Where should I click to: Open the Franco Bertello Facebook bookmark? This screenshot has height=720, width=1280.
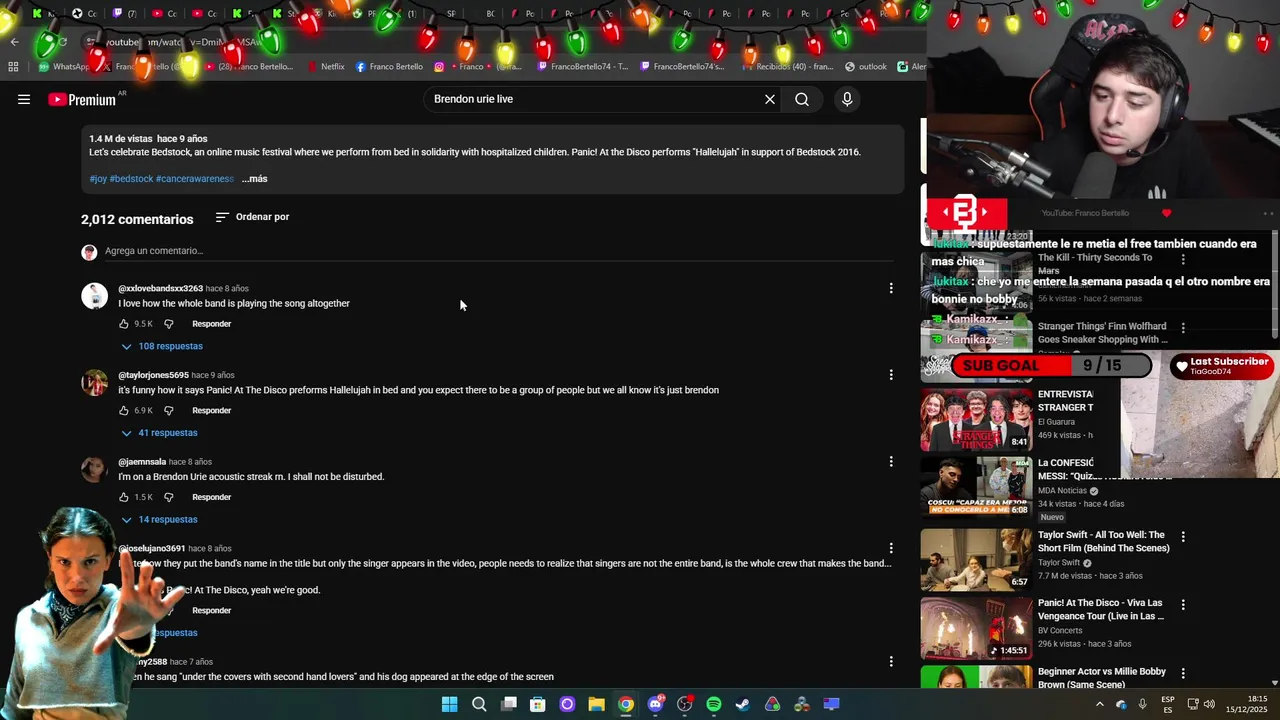(x=389, y=67)
